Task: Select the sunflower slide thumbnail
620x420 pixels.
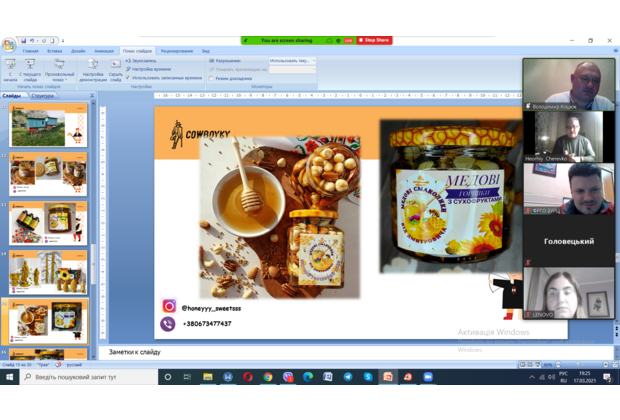Action: point(48,269)
